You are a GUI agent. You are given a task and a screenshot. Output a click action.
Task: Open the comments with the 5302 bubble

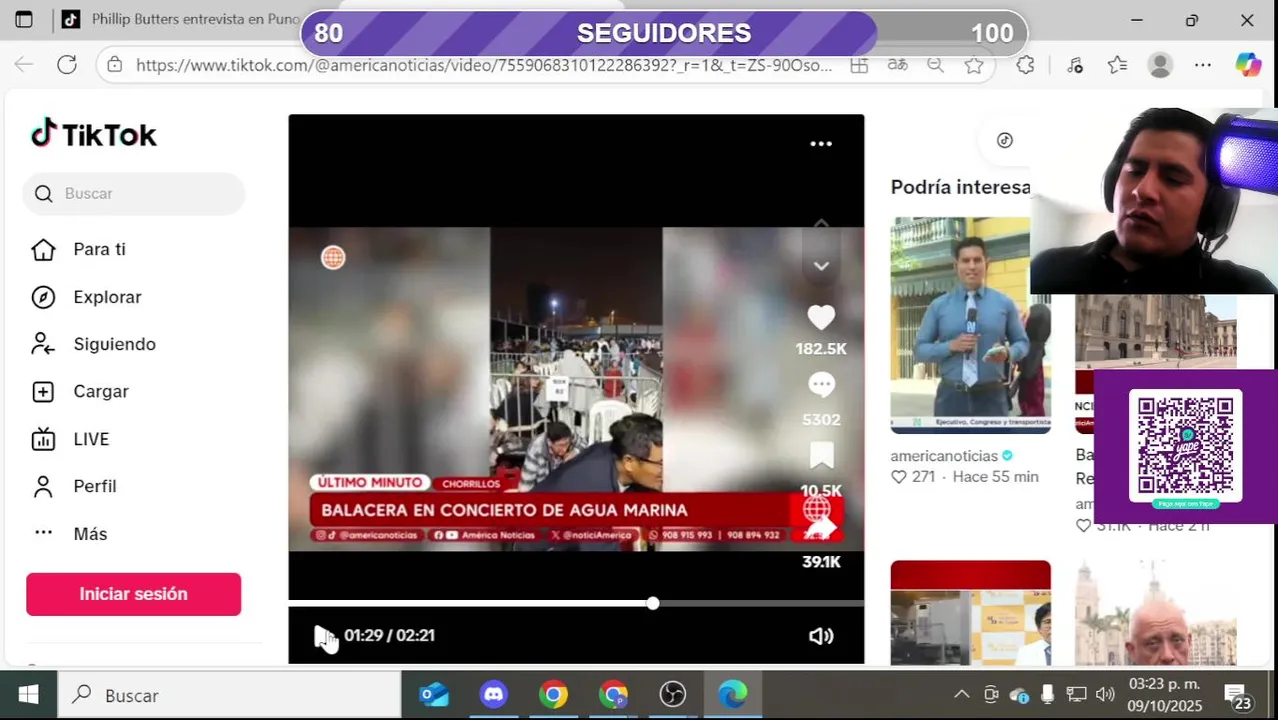coord(821,386)
